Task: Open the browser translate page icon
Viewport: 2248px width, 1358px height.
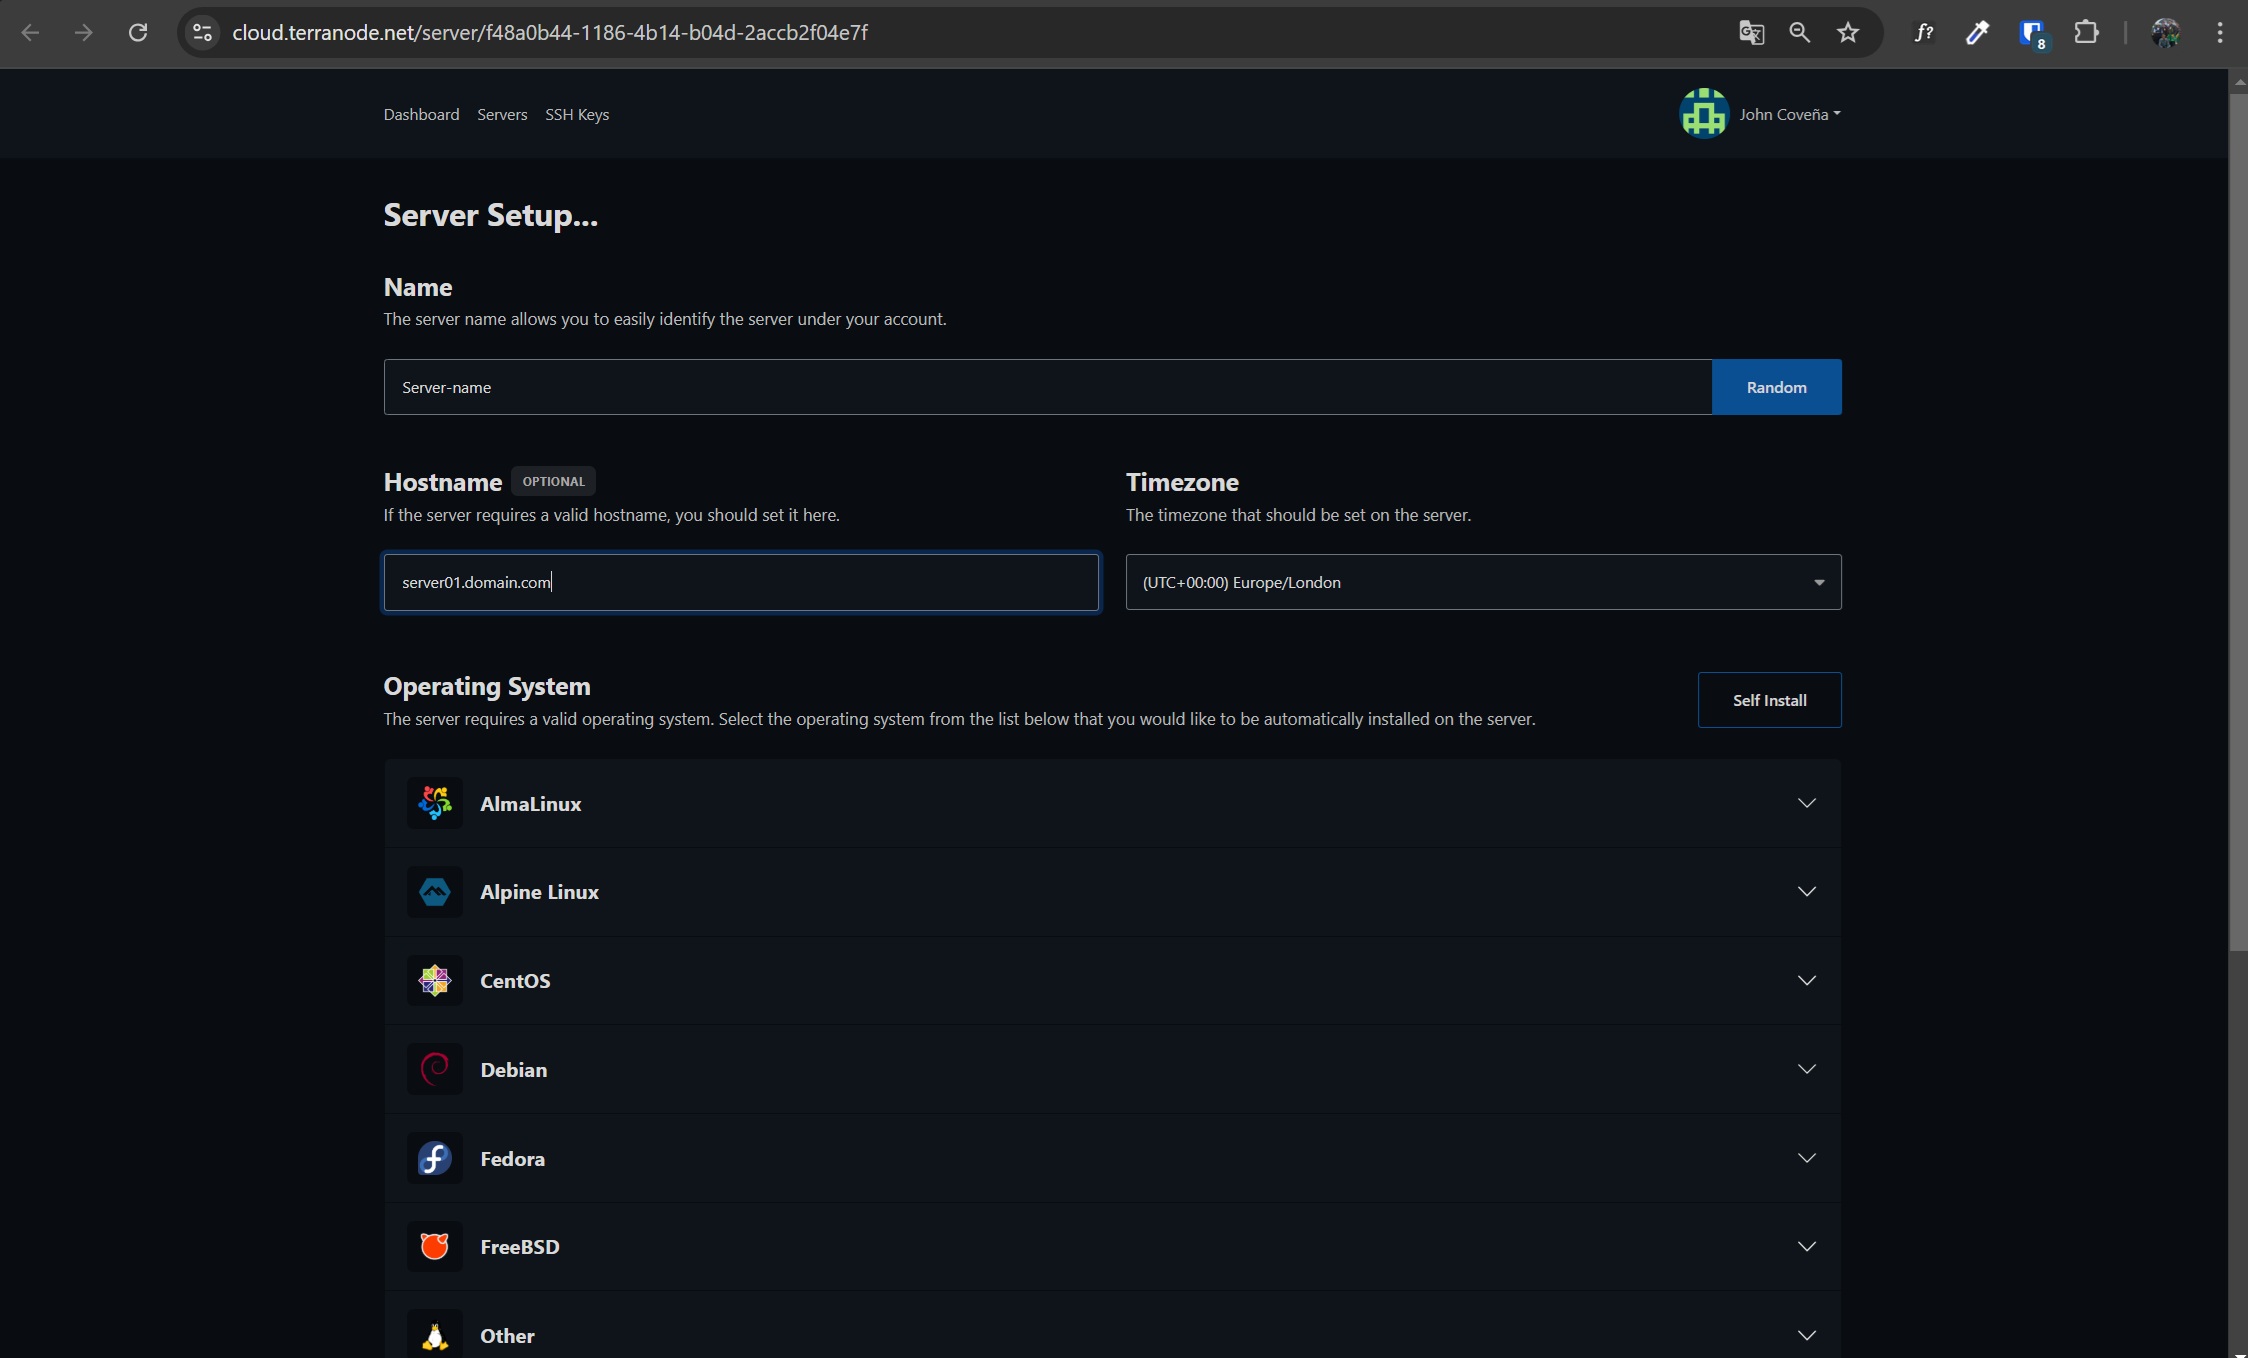Action: click(x=1751, y=33)
